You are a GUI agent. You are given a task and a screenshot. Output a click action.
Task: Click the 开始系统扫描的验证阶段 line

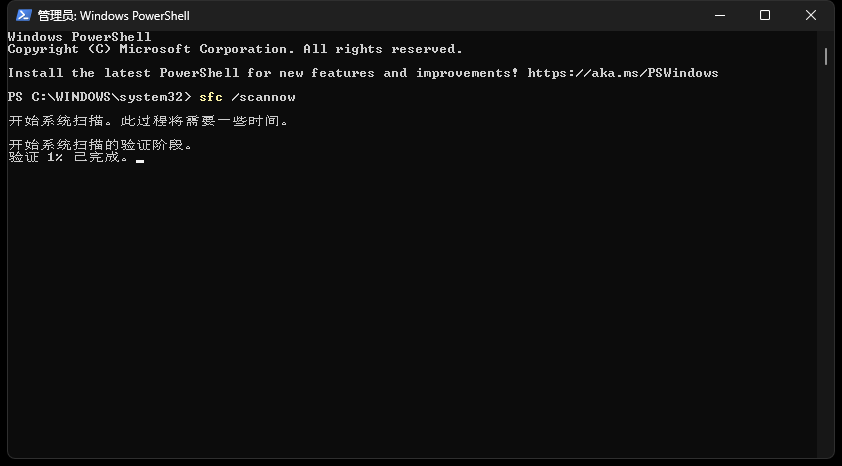[x=99, y=145]
